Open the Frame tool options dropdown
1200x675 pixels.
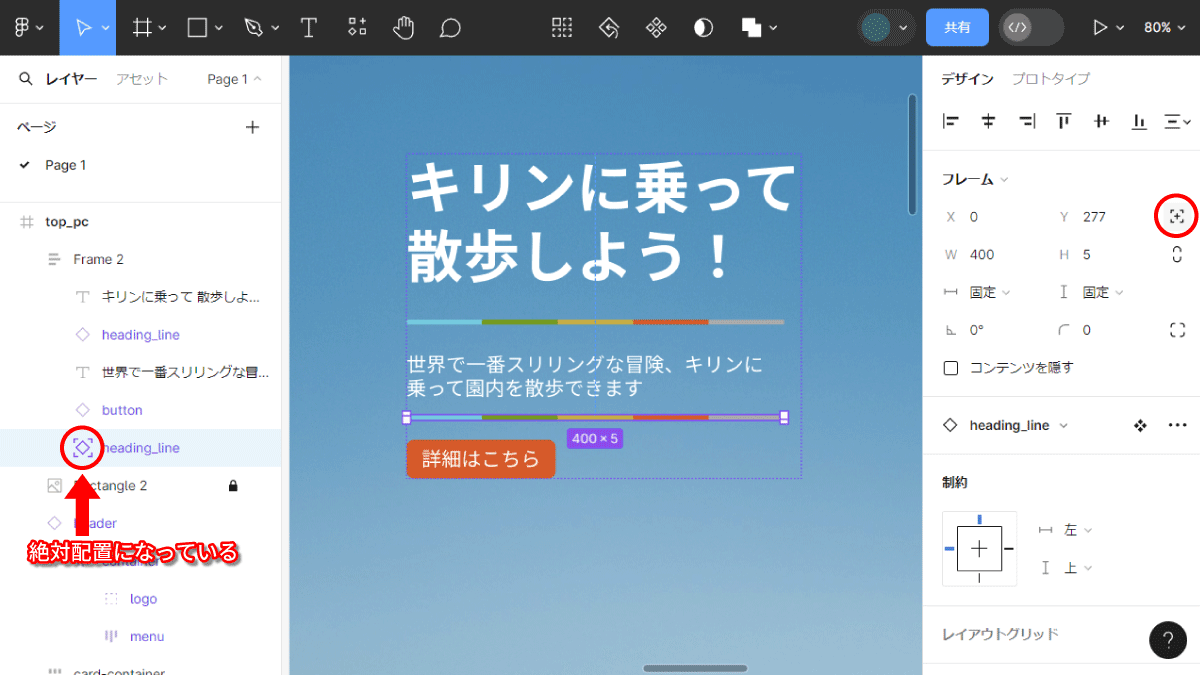coord(163,29)
